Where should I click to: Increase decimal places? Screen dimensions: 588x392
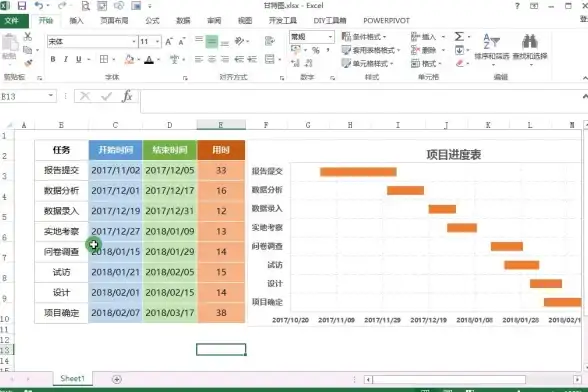point(296,63)
